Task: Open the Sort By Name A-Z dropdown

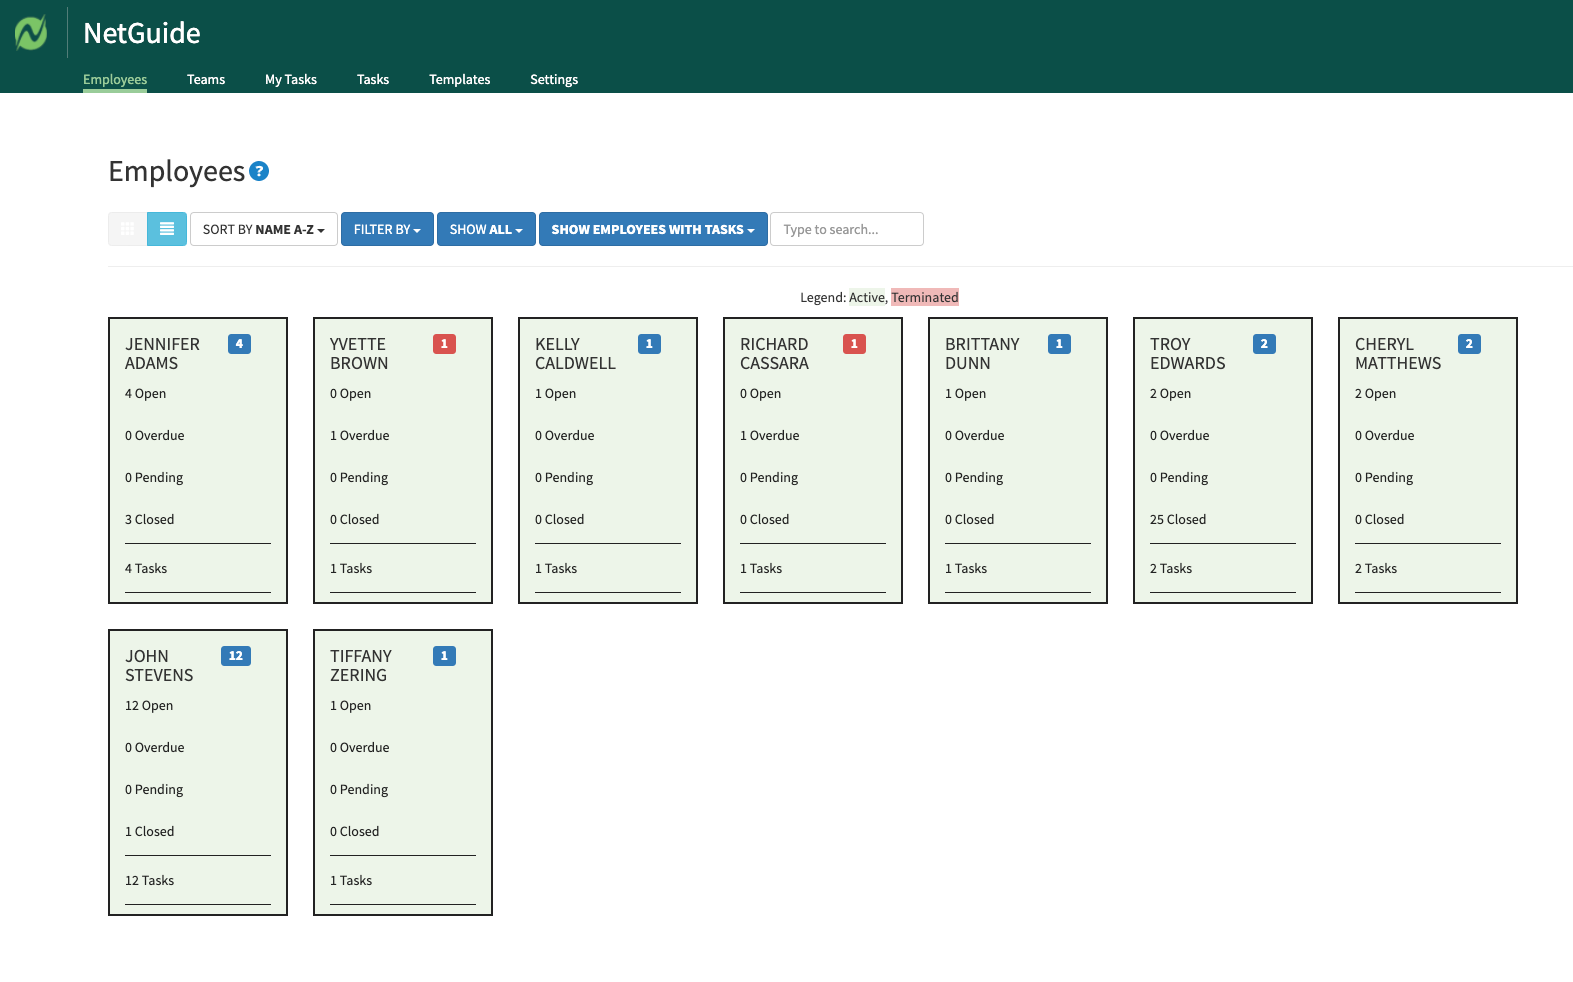Action: coord(263,229)
